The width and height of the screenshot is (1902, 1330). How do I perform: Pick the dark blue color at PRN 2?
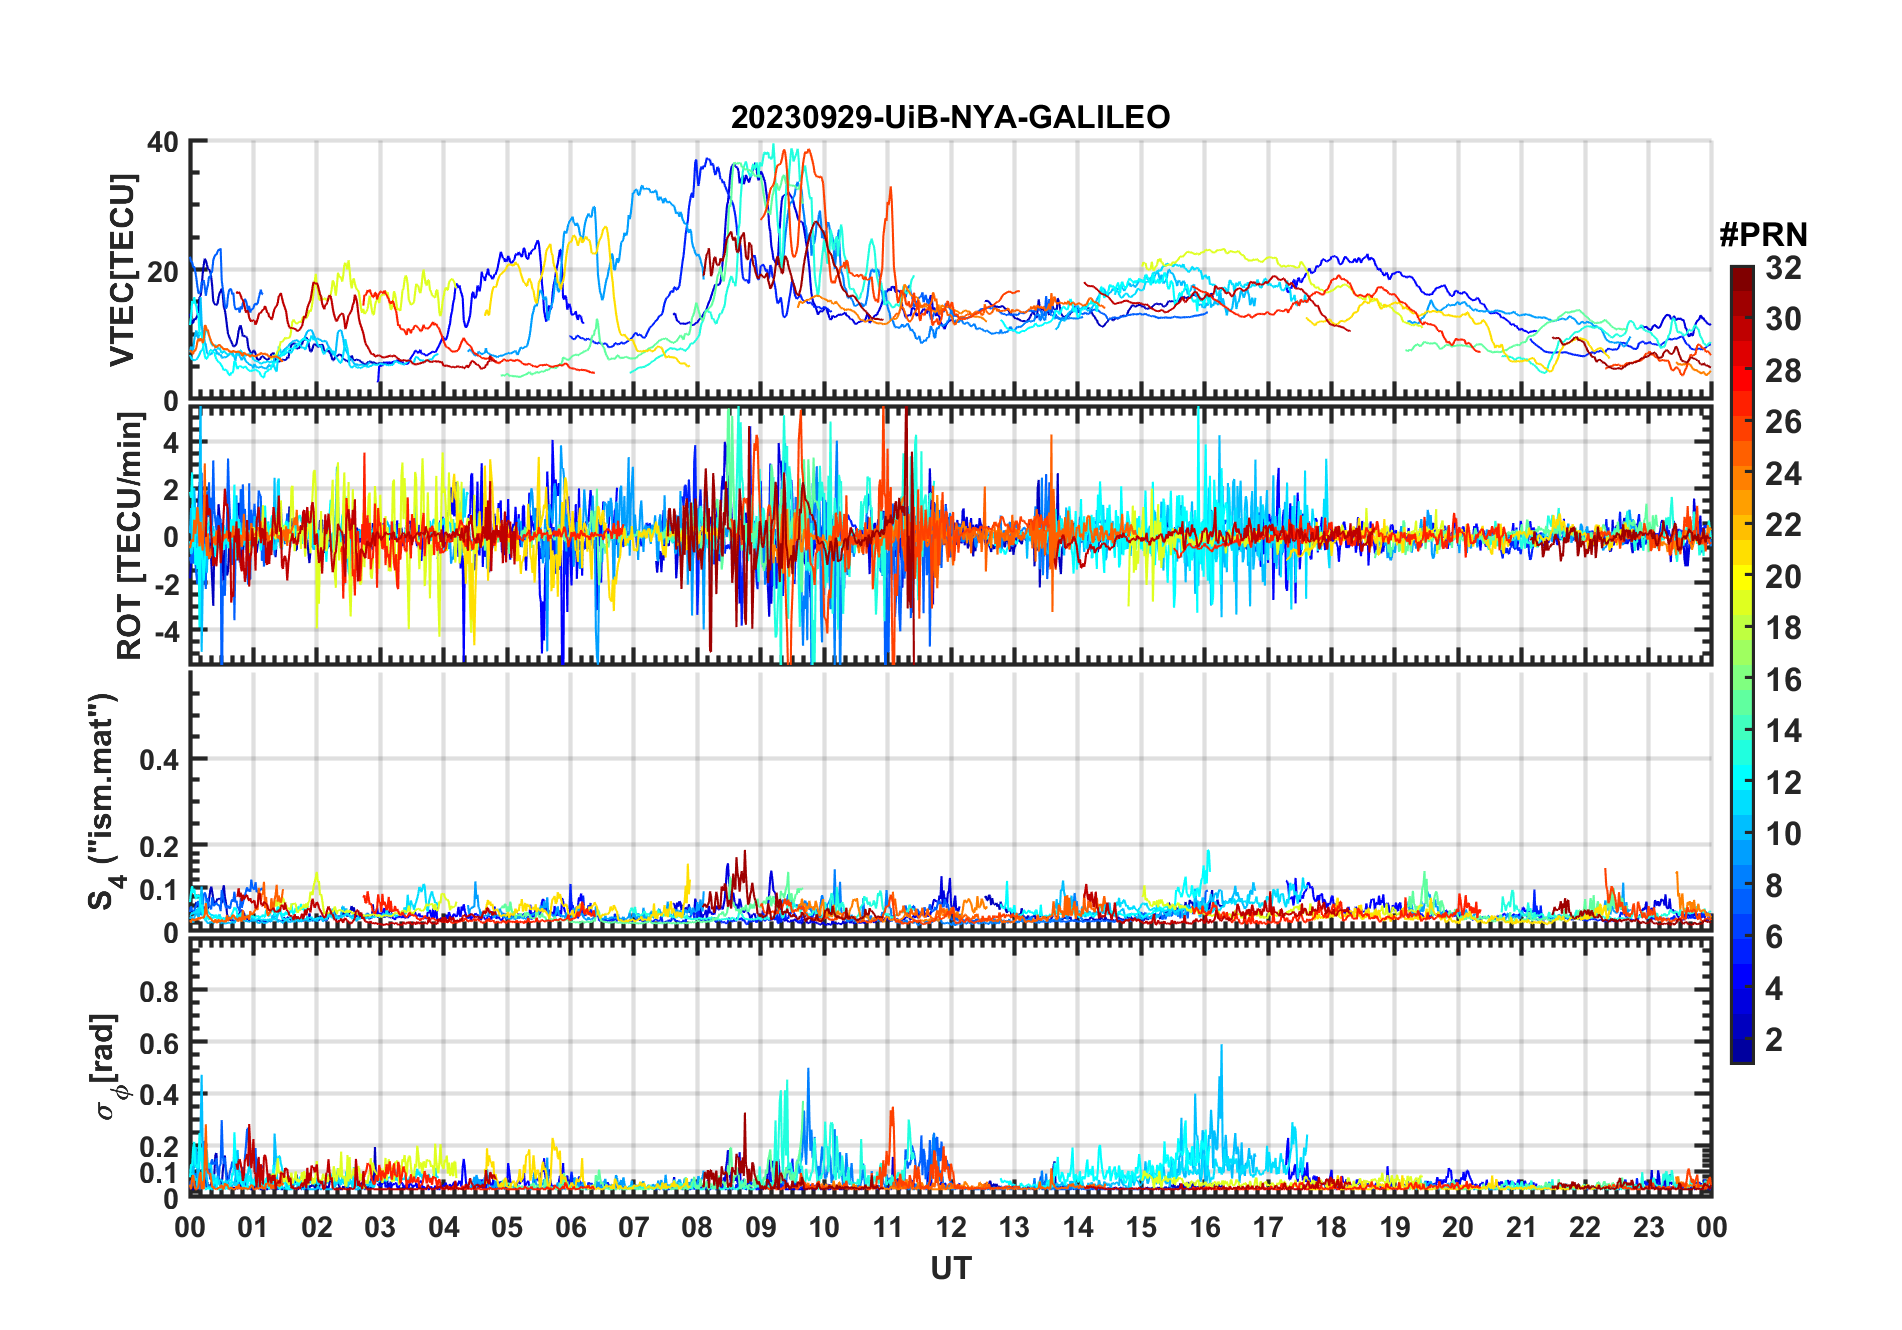pos(1741,1039)
